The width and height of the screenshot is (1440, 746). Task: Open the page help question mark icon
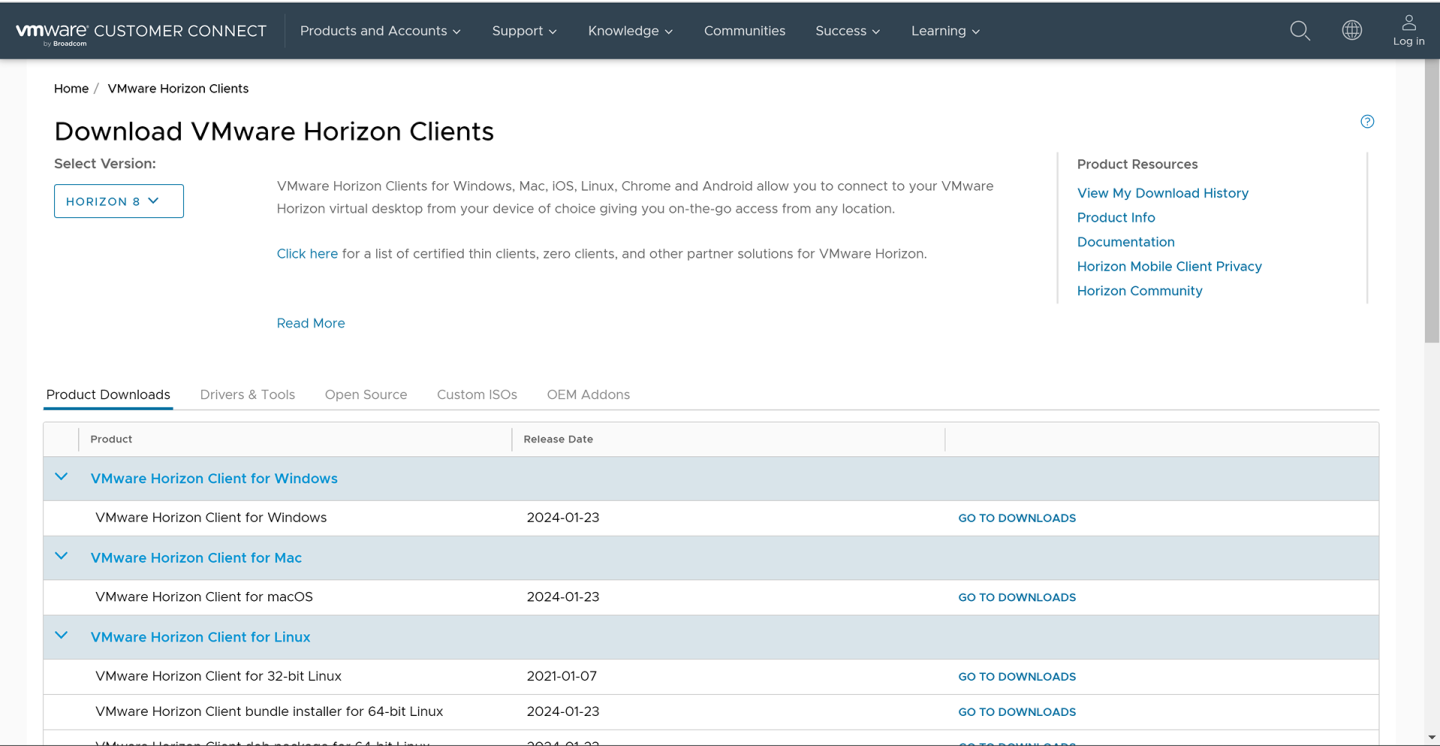point(1367,121)
